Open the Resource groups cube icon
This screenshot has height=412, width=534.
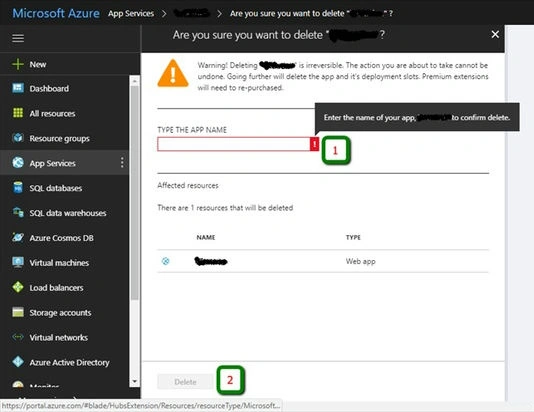coord(18,138)
